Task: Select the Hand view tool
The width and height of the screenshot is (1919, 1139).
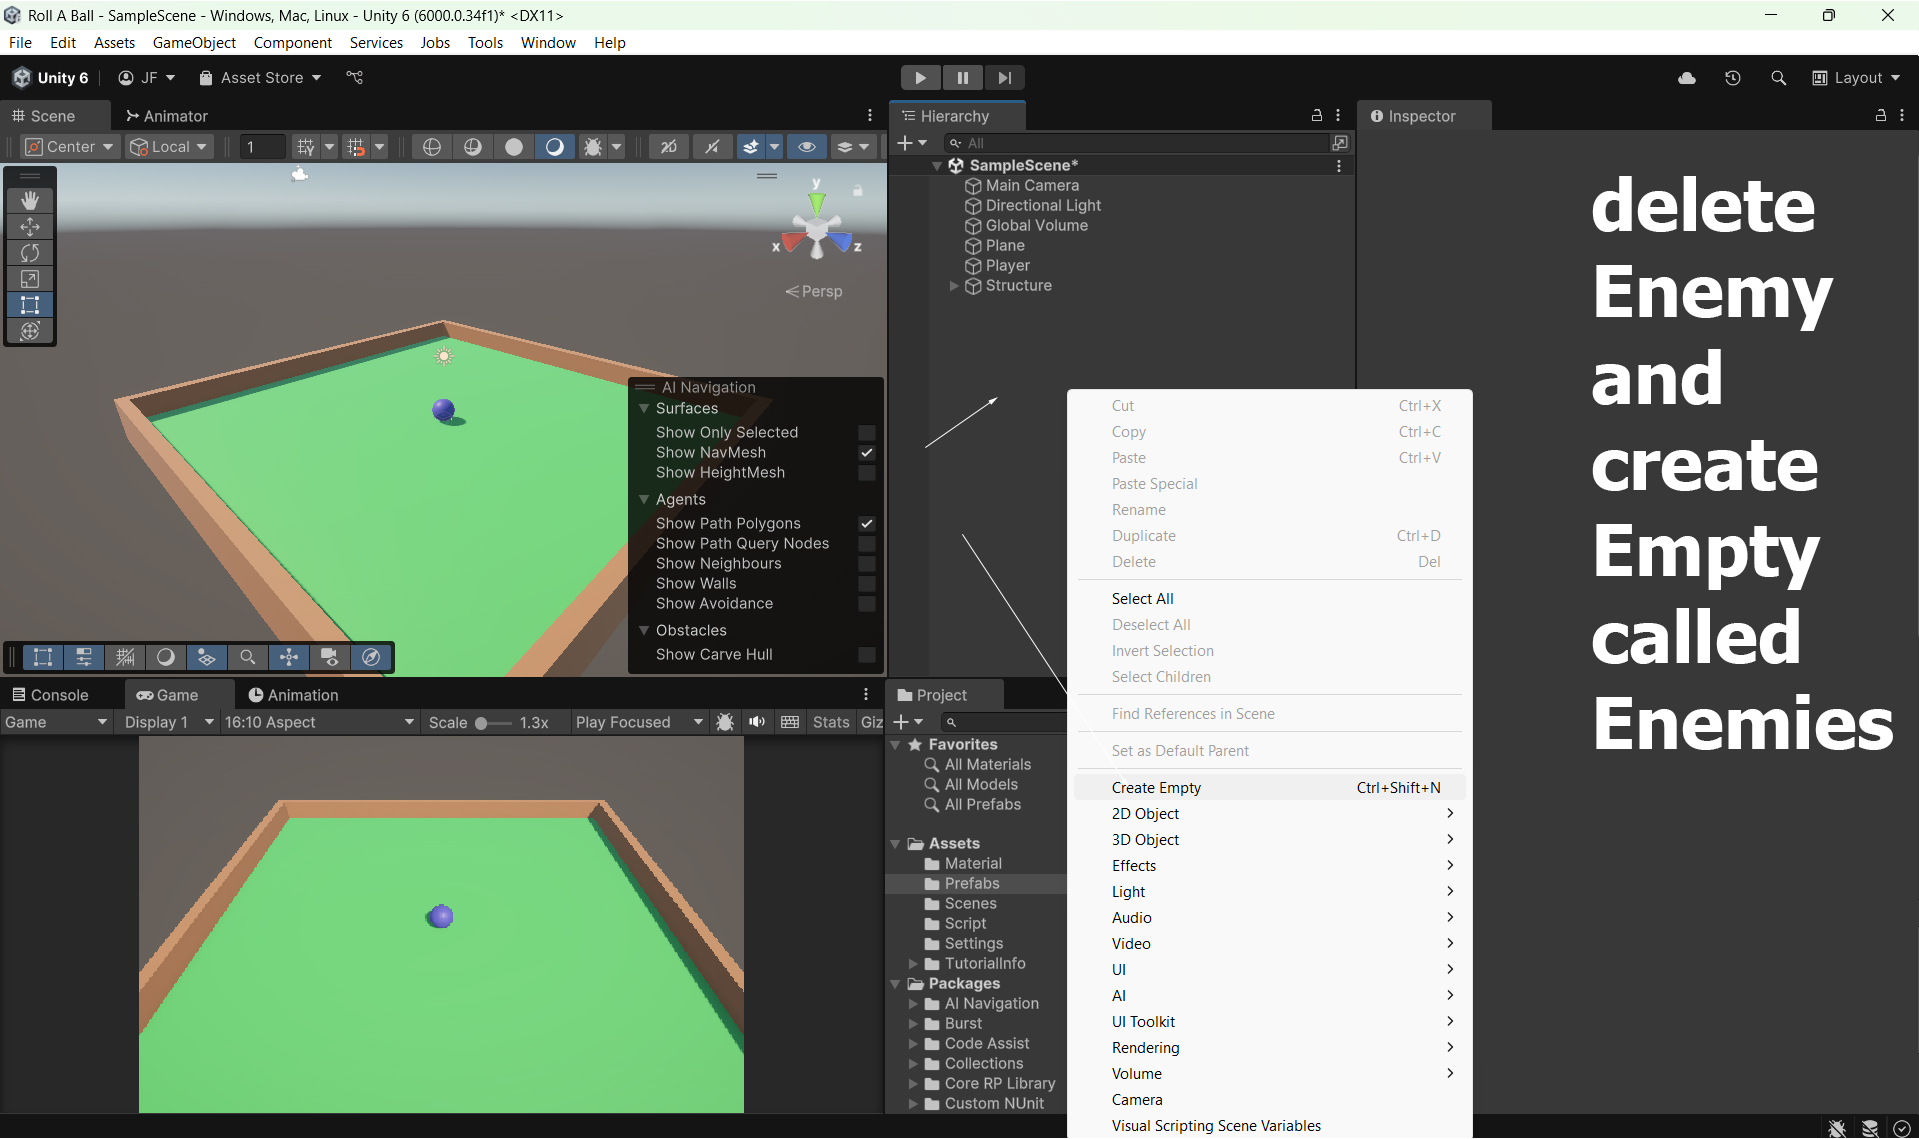Action: (x=30, y=200)
